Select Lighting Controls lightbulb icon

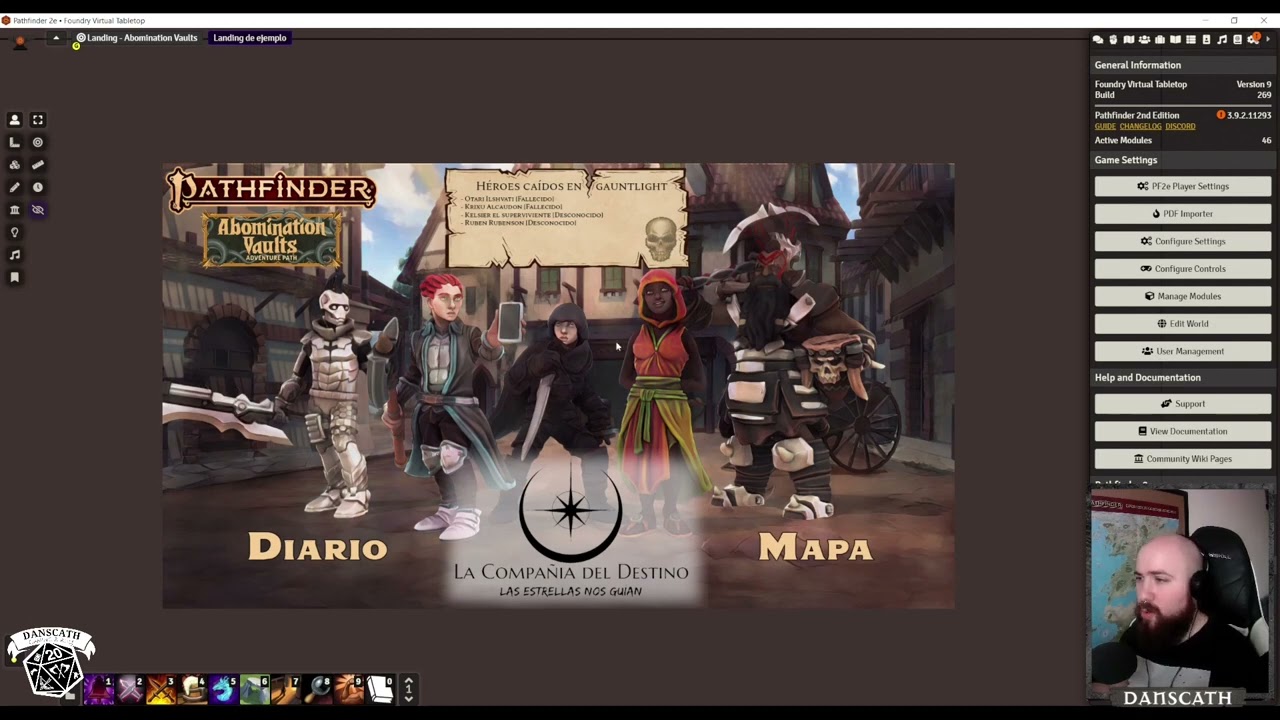15,232
